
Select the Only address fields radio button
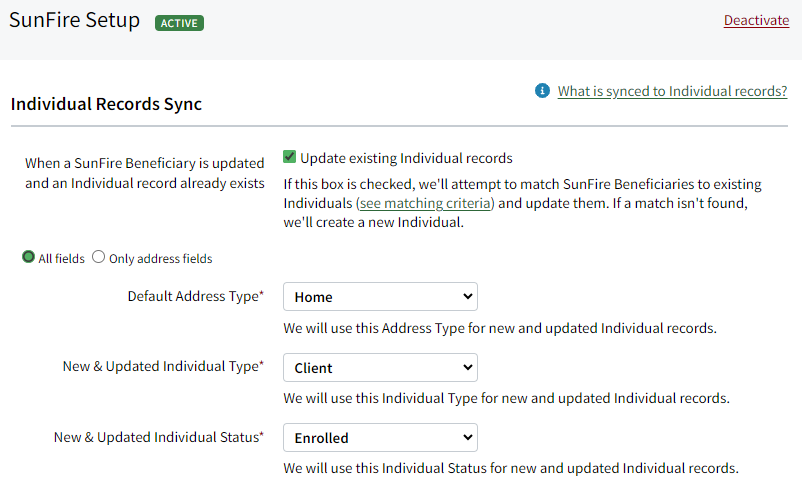98,257
